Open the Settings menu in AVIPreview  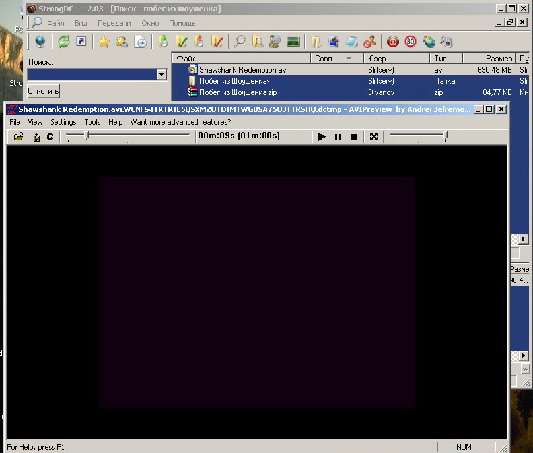coord(63,122)
